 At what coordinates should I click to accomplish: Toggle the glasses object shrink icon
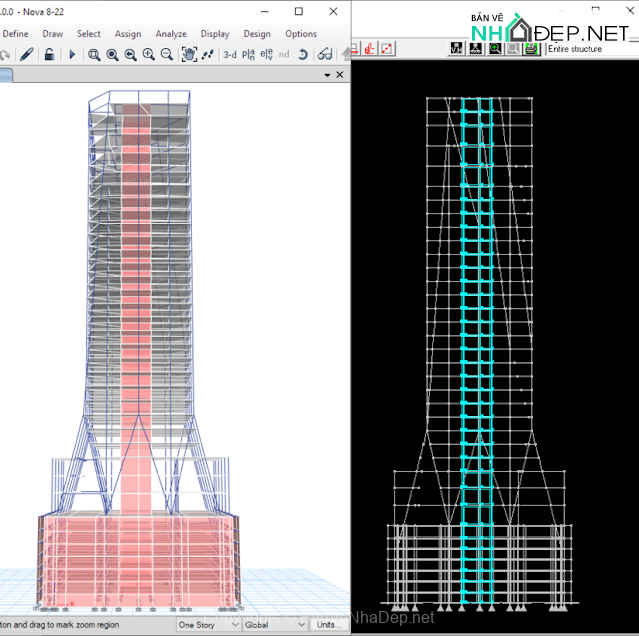(324, 54)
